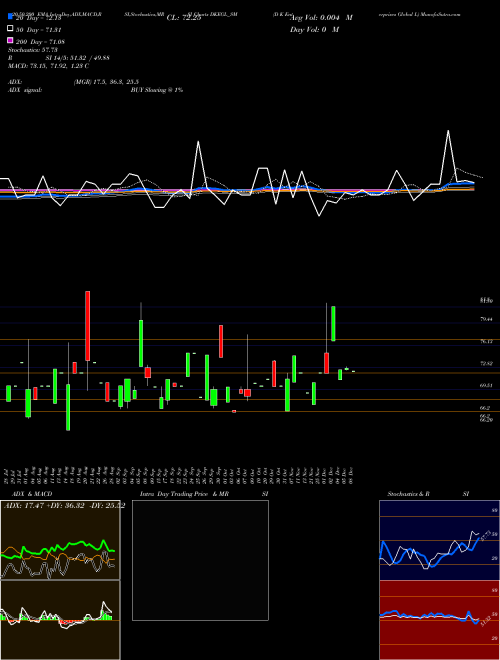Click the 'SI 14/3: 51.32 / 49.88' readout

(77, 58)
